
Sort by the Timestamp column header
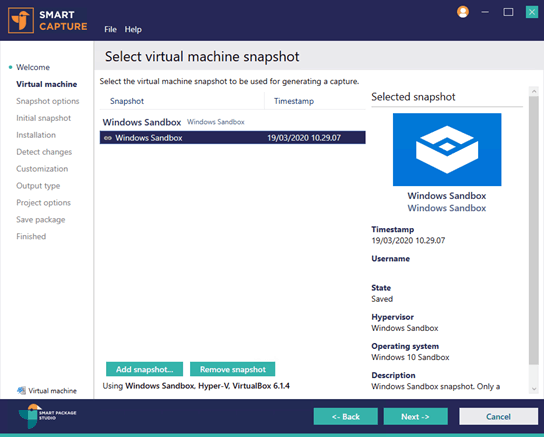pos(294,101)
